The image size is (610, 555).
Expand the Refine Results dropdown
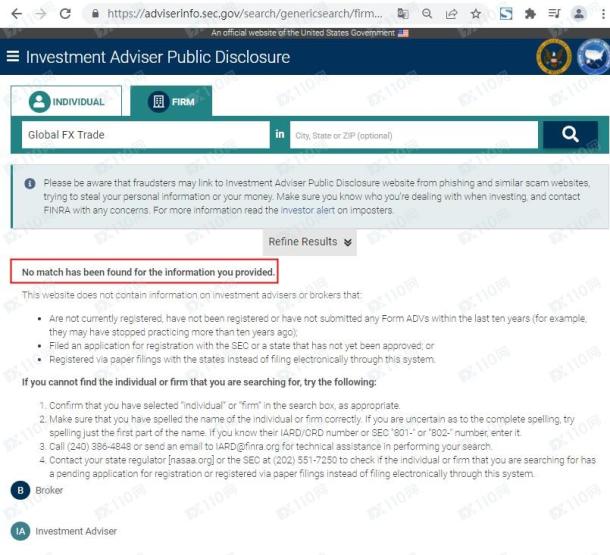[x=310, y=242]
